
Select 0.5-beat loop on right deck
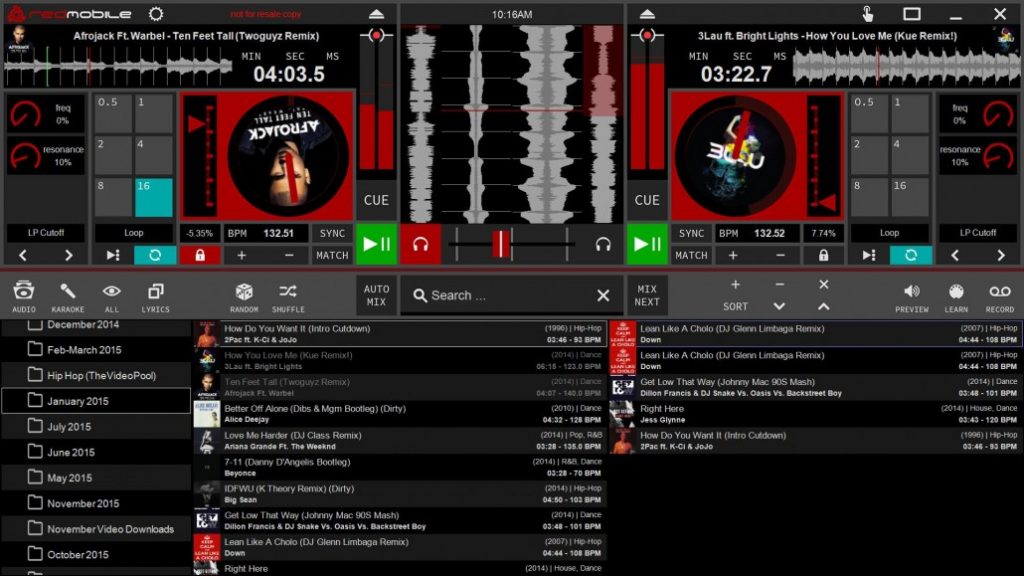(869, 112)
